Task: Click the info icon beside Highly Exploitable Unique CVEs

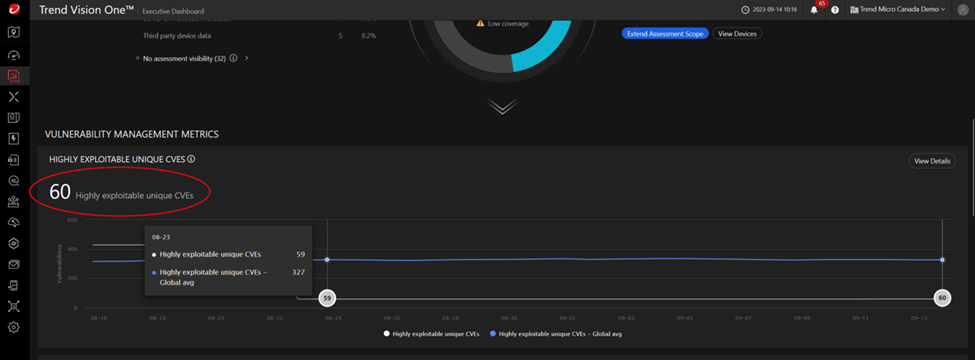Action: [x=191, y=159]
